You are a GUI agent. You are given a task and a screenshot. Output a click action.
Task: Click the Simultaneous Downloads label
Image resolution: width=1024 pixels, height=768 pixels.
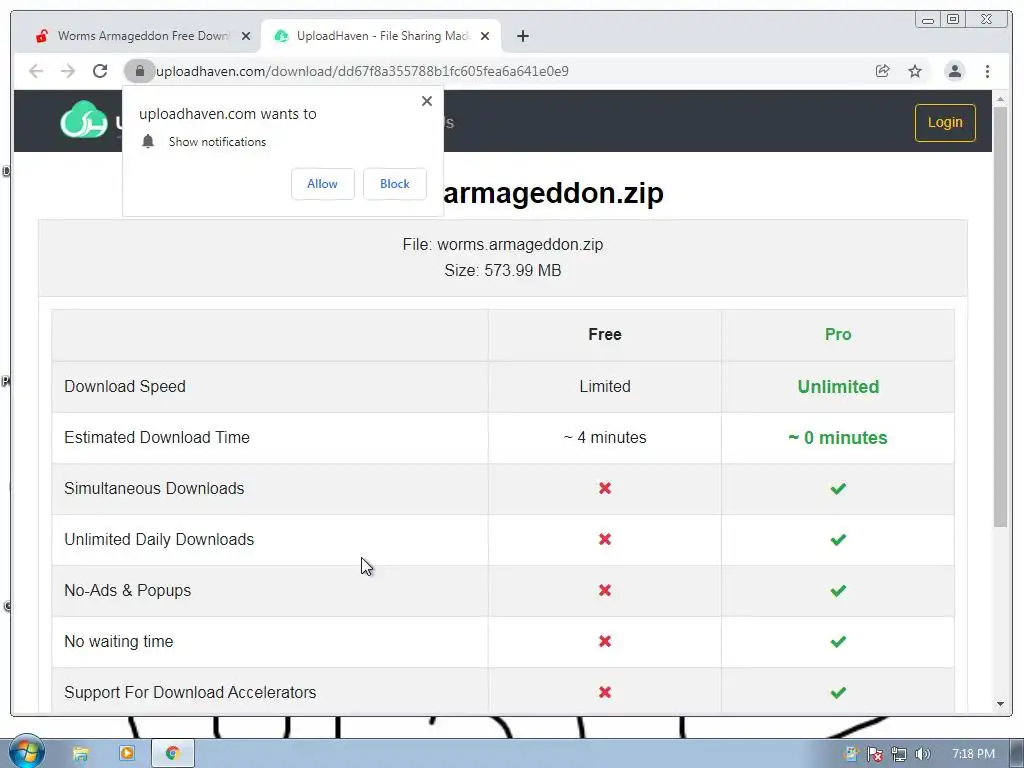pos(154,488)
